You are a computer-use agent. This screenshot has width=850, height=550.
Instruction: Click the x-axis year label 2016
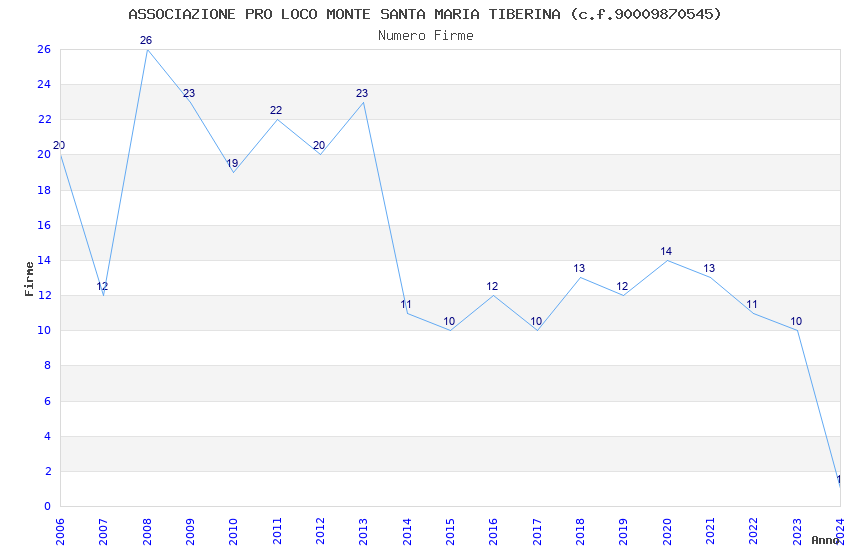pyautogui.click(x=493, y=532)
